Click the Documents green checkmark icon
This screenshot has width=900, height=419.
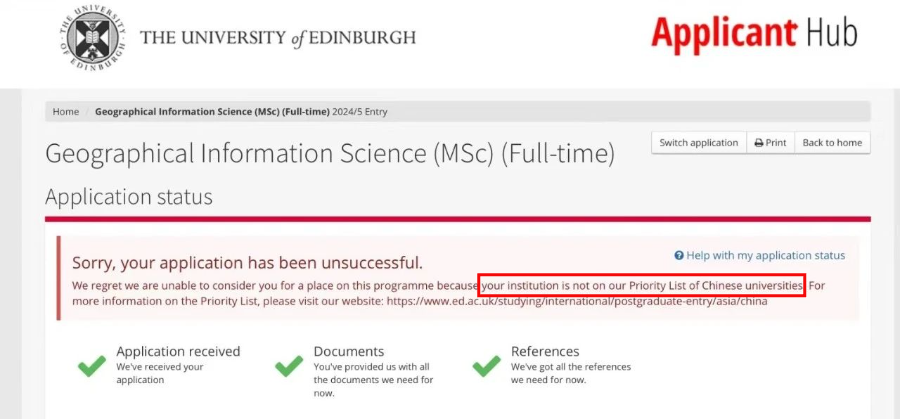[x=289, y=366]
